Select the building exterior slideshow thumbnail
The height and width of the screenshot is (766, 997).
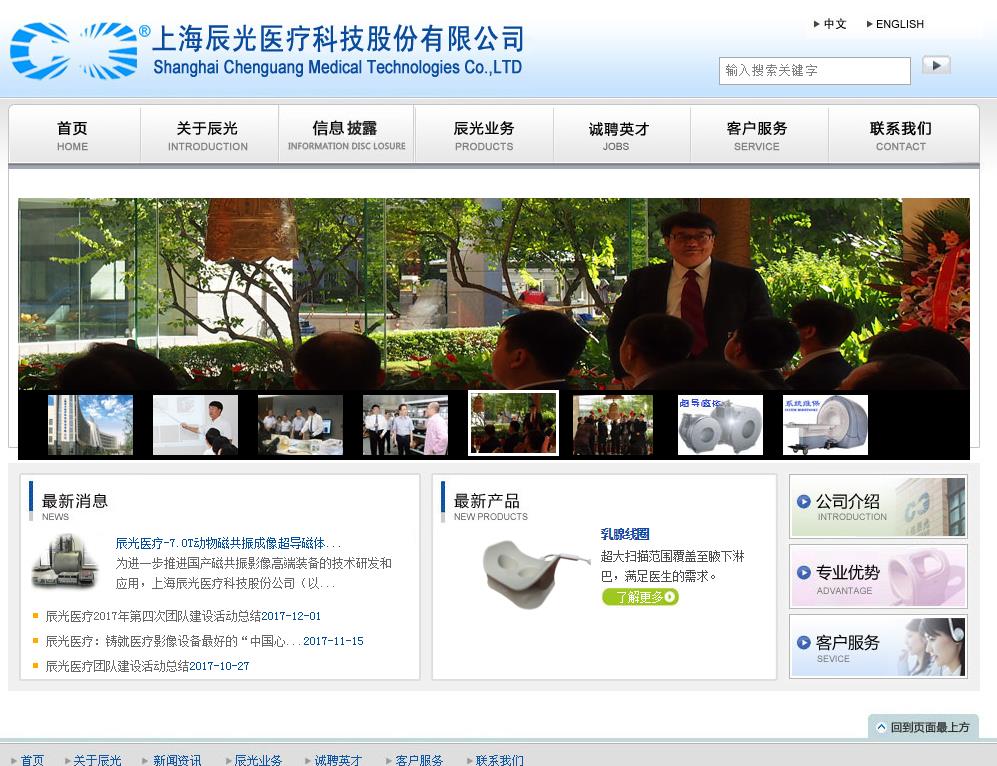click(x=90, y=425)
